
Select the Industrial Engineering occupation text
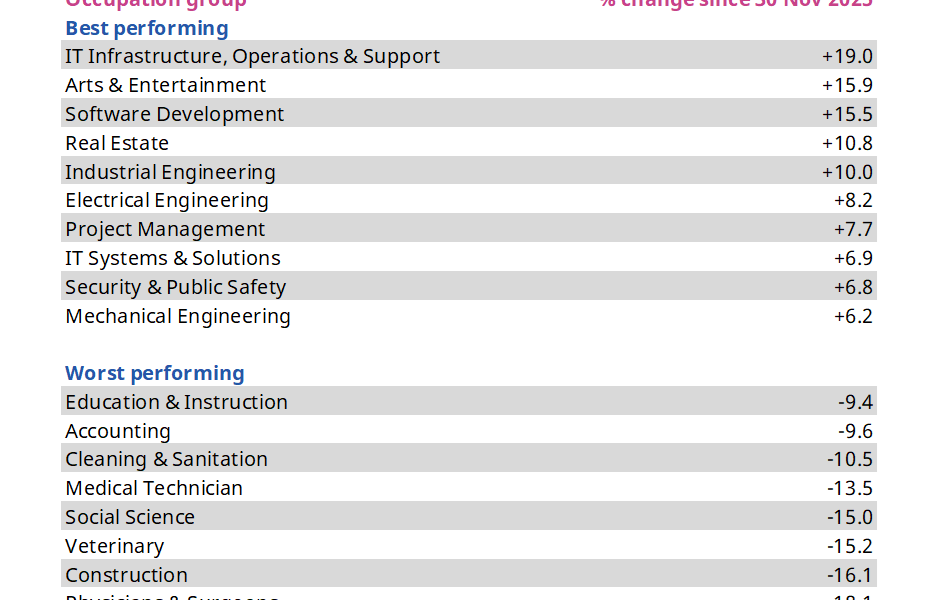click(170, 172)
